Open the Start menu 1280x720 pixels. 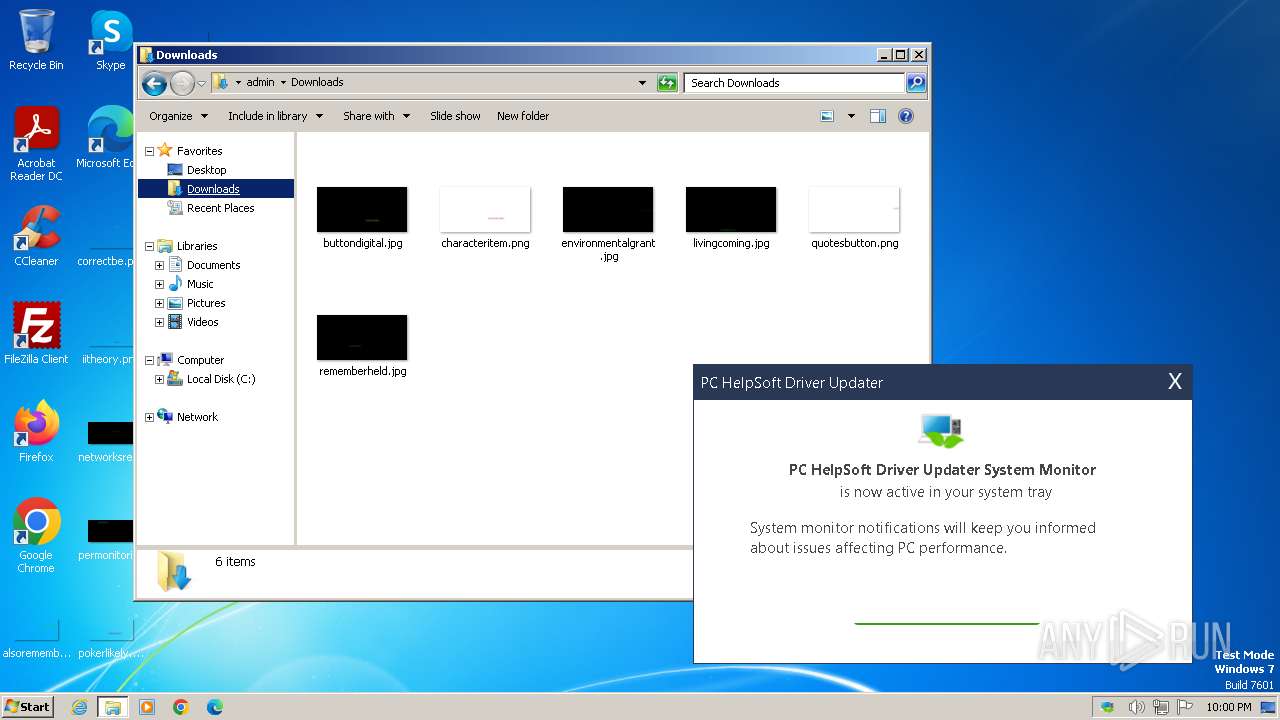coord(27,706)
